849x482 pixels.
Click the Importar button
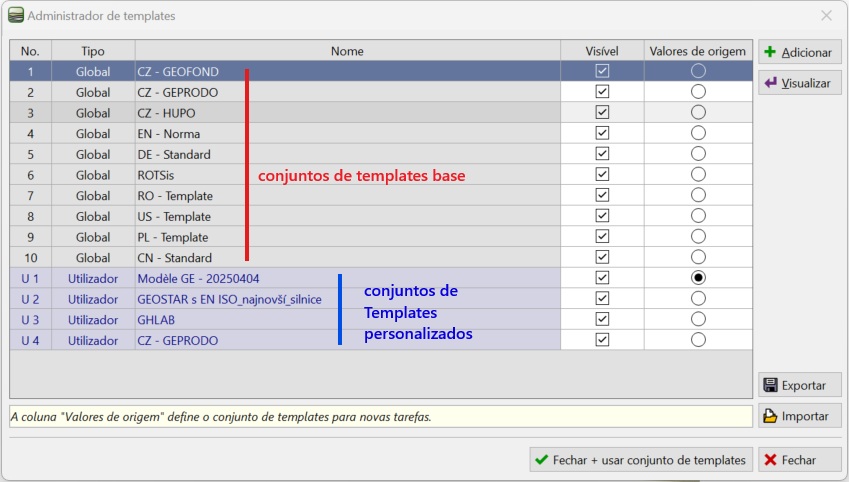(799, 416)
